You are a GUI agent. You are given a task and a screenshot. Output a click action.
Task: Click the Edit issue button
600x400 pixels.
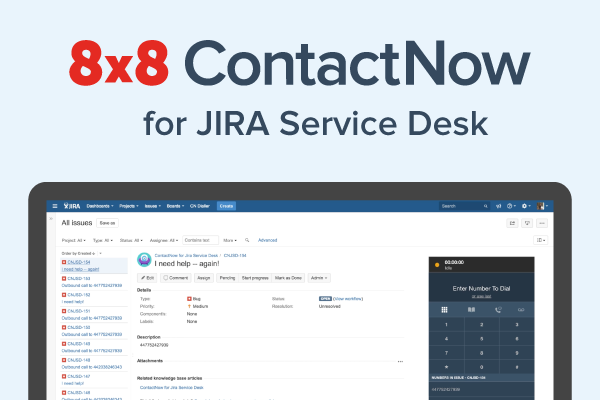click(x=147, y=278)
